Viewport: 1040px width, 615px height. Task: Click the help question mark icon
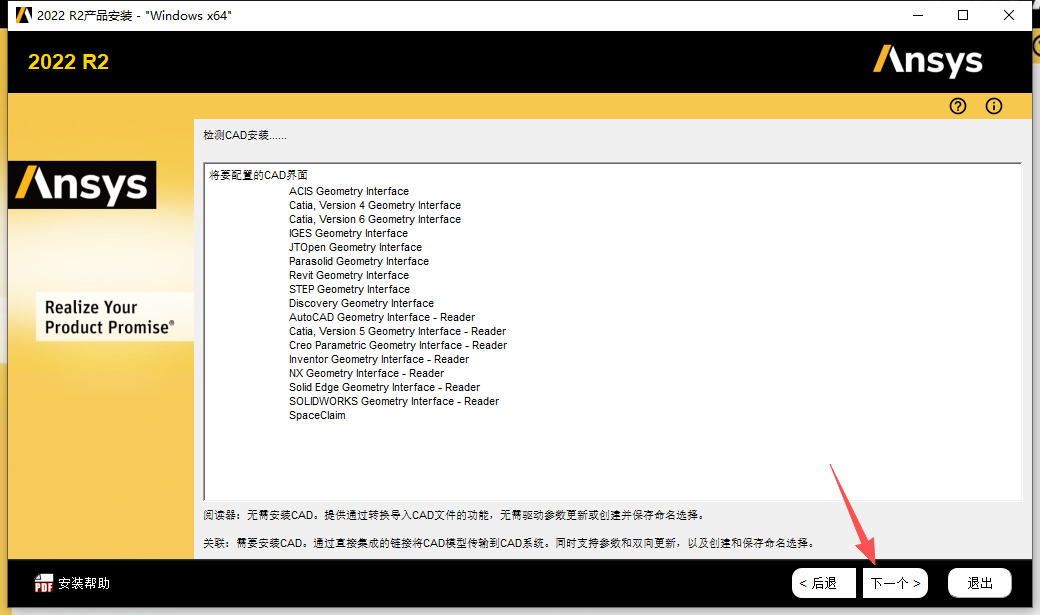tap(957, 105)
